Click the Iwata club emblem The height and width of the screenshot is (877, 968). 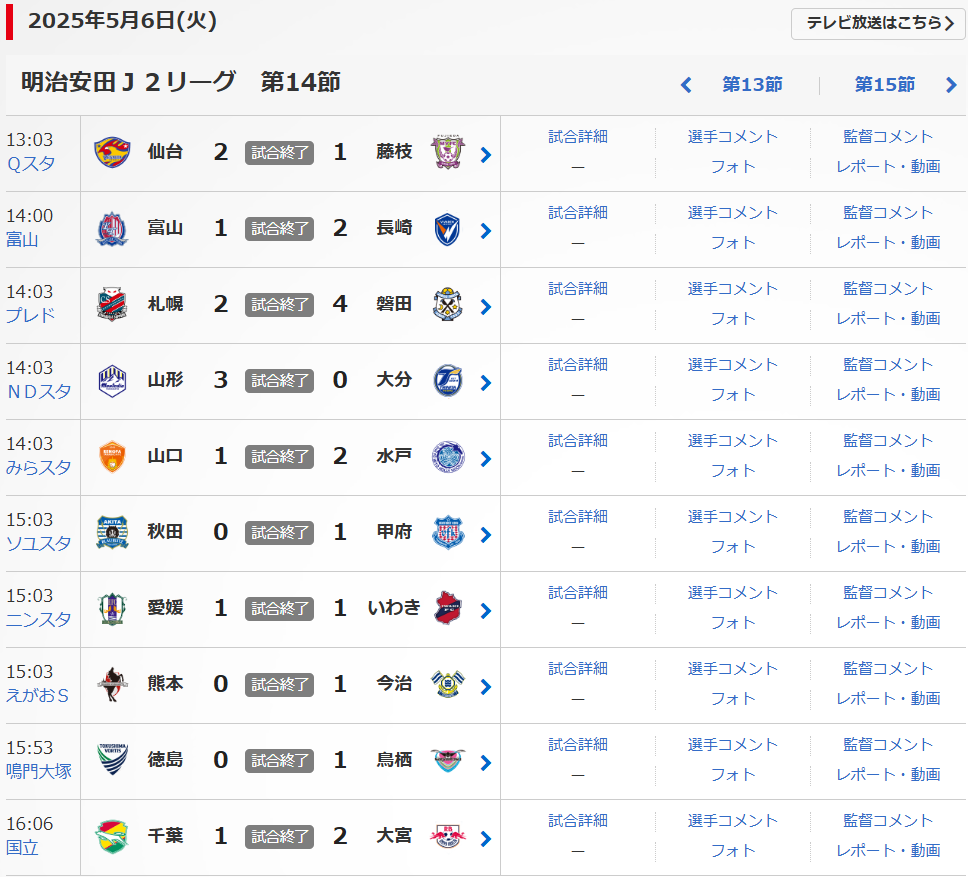(x=447, y=305)
